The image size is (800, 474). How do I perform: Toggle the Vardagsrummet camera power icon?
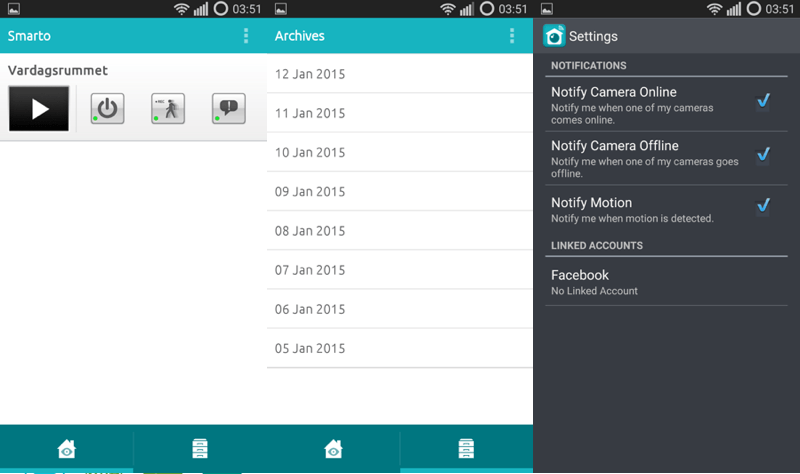pos(107,109)
